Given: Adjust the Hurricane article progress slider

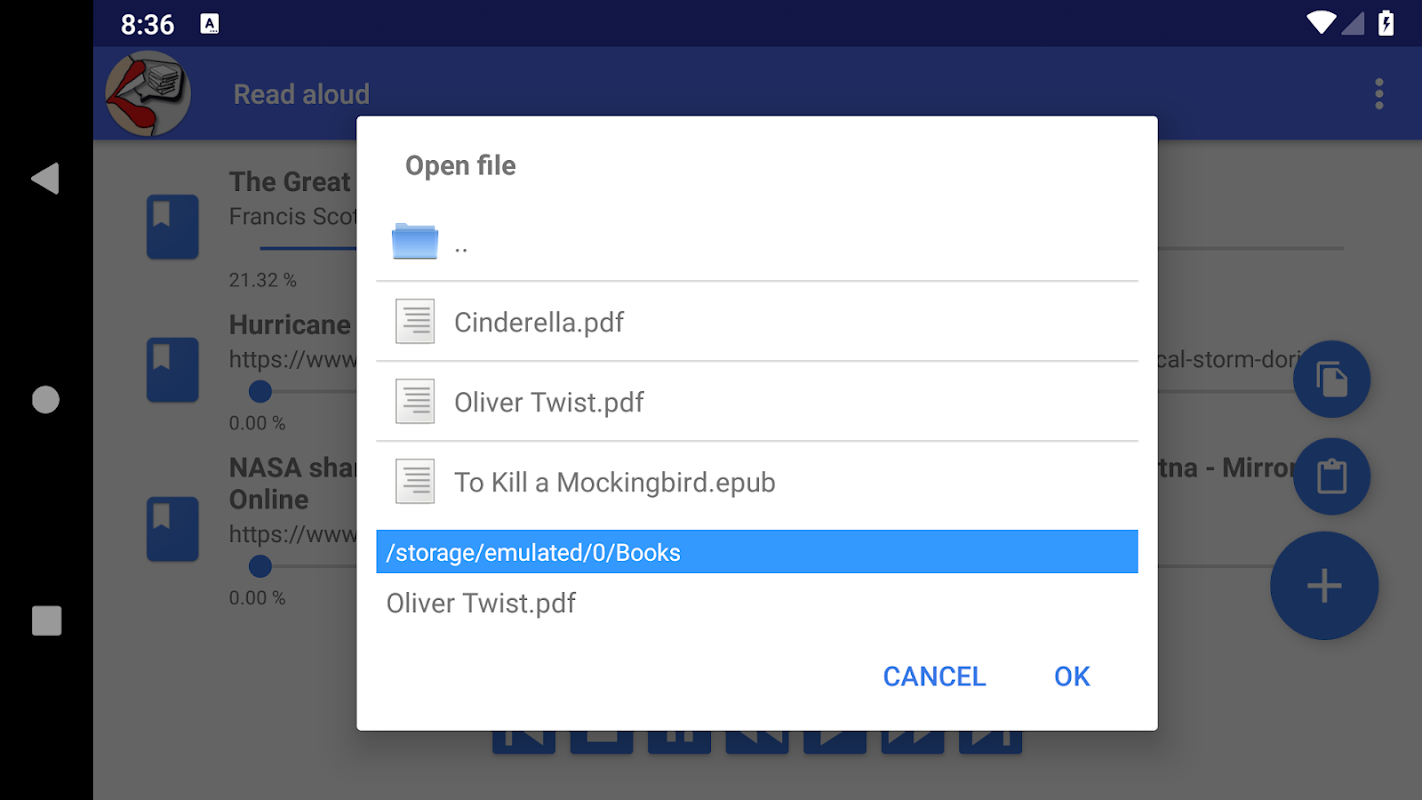Looking at the screenshot, I should (260, 391).
